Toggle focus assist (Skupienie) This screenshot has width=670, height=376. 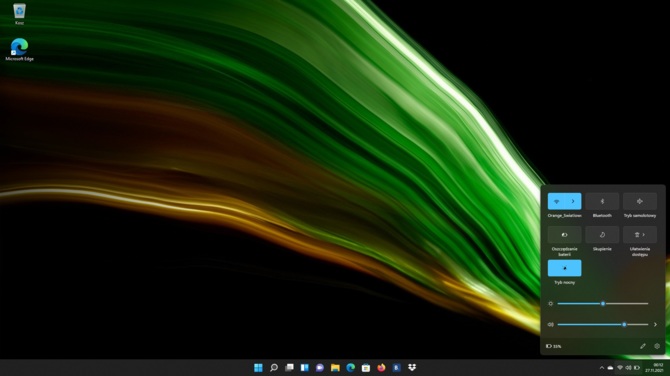[602, 235]
